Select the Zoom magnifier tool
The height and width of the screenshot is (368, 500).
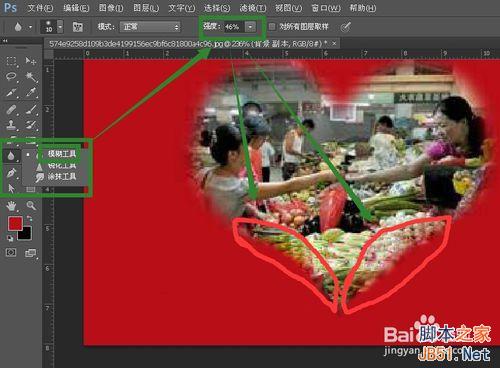[x=31, y=206]
